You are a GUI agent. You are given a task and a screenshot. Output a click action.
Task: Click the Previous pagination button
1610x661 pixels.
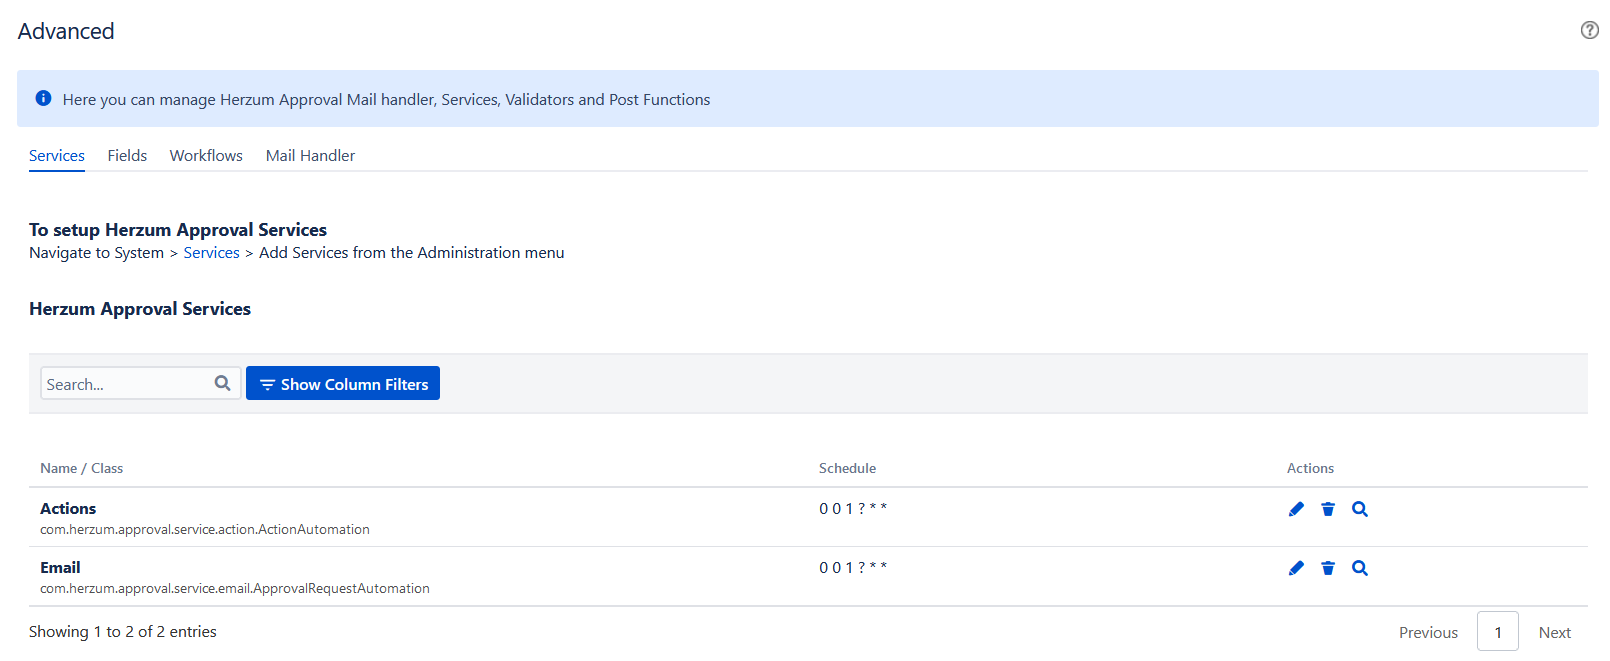pos(1428,632)
